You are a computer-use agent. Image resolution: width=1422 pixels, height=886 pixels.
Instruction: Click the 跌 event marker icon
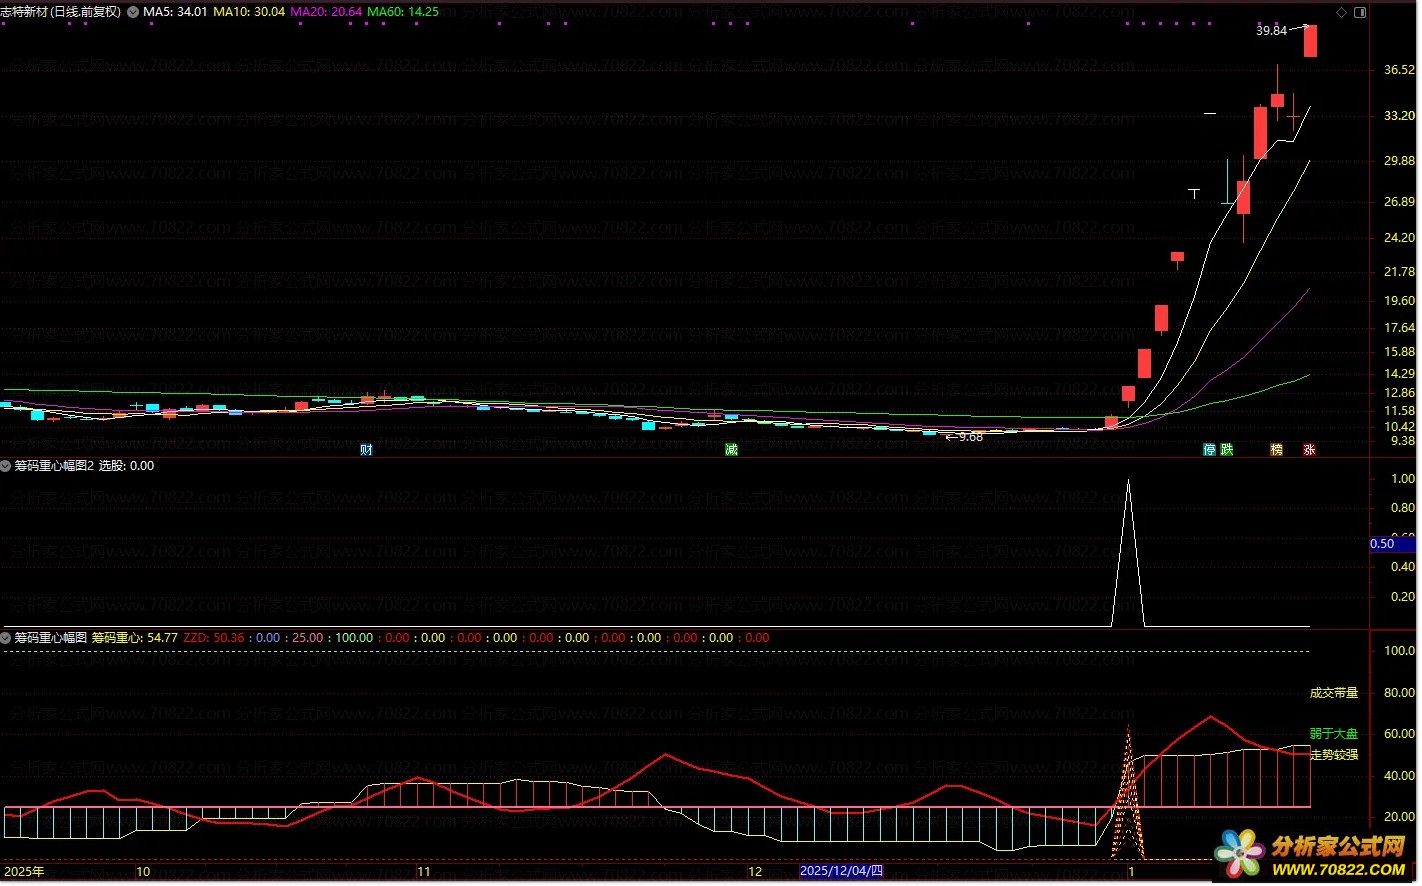tap(1227, 450)
